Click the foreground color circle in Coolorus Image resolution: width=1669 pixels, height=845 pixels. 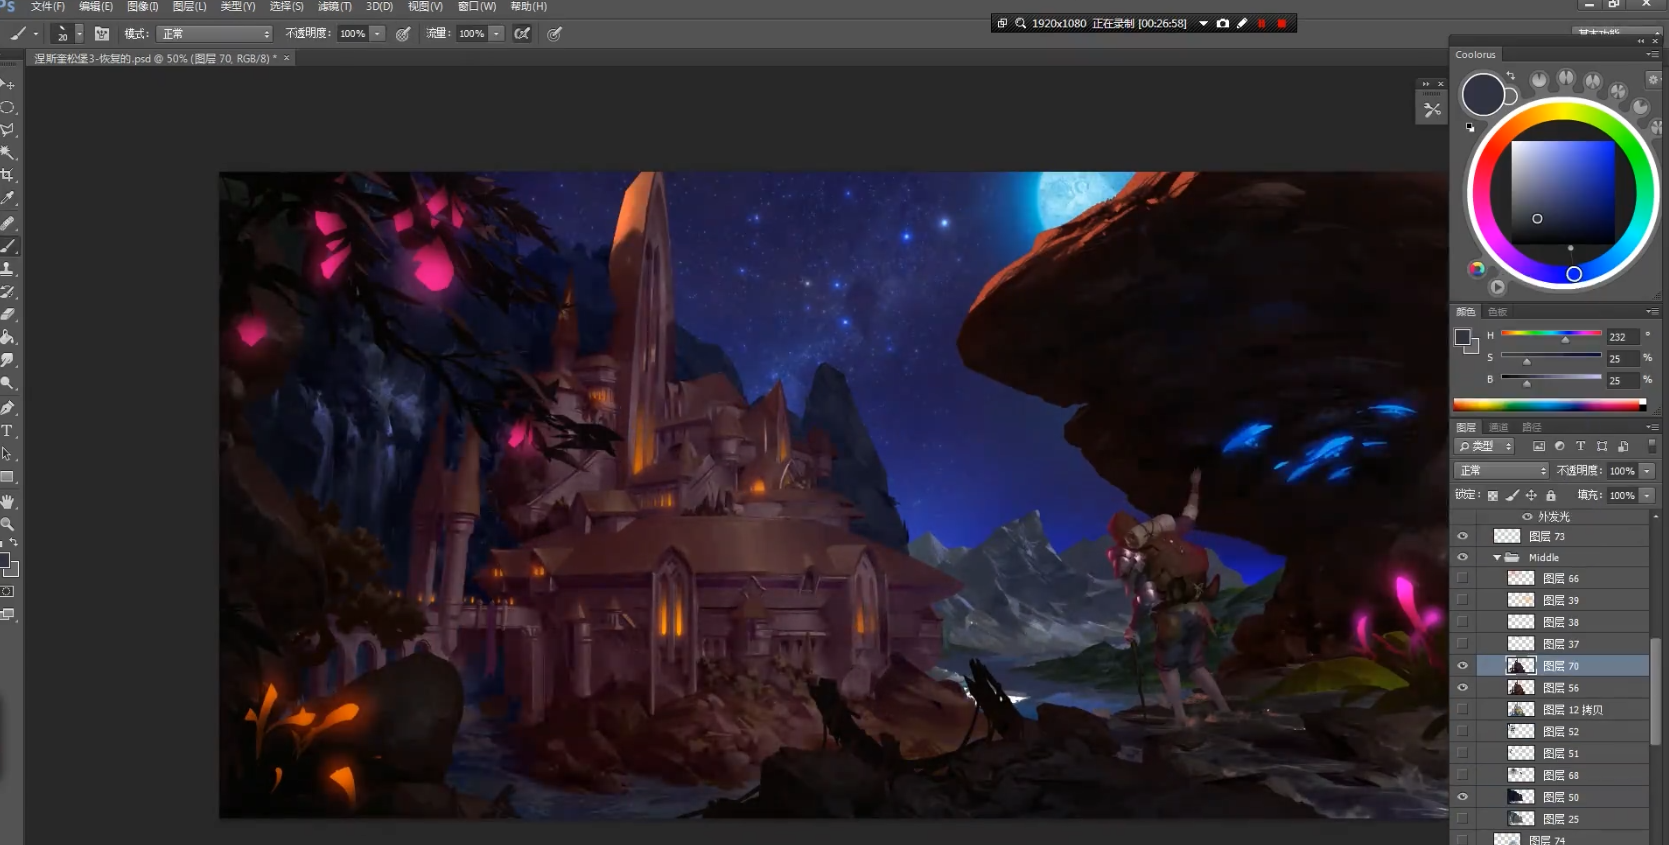pos(1482,95)
